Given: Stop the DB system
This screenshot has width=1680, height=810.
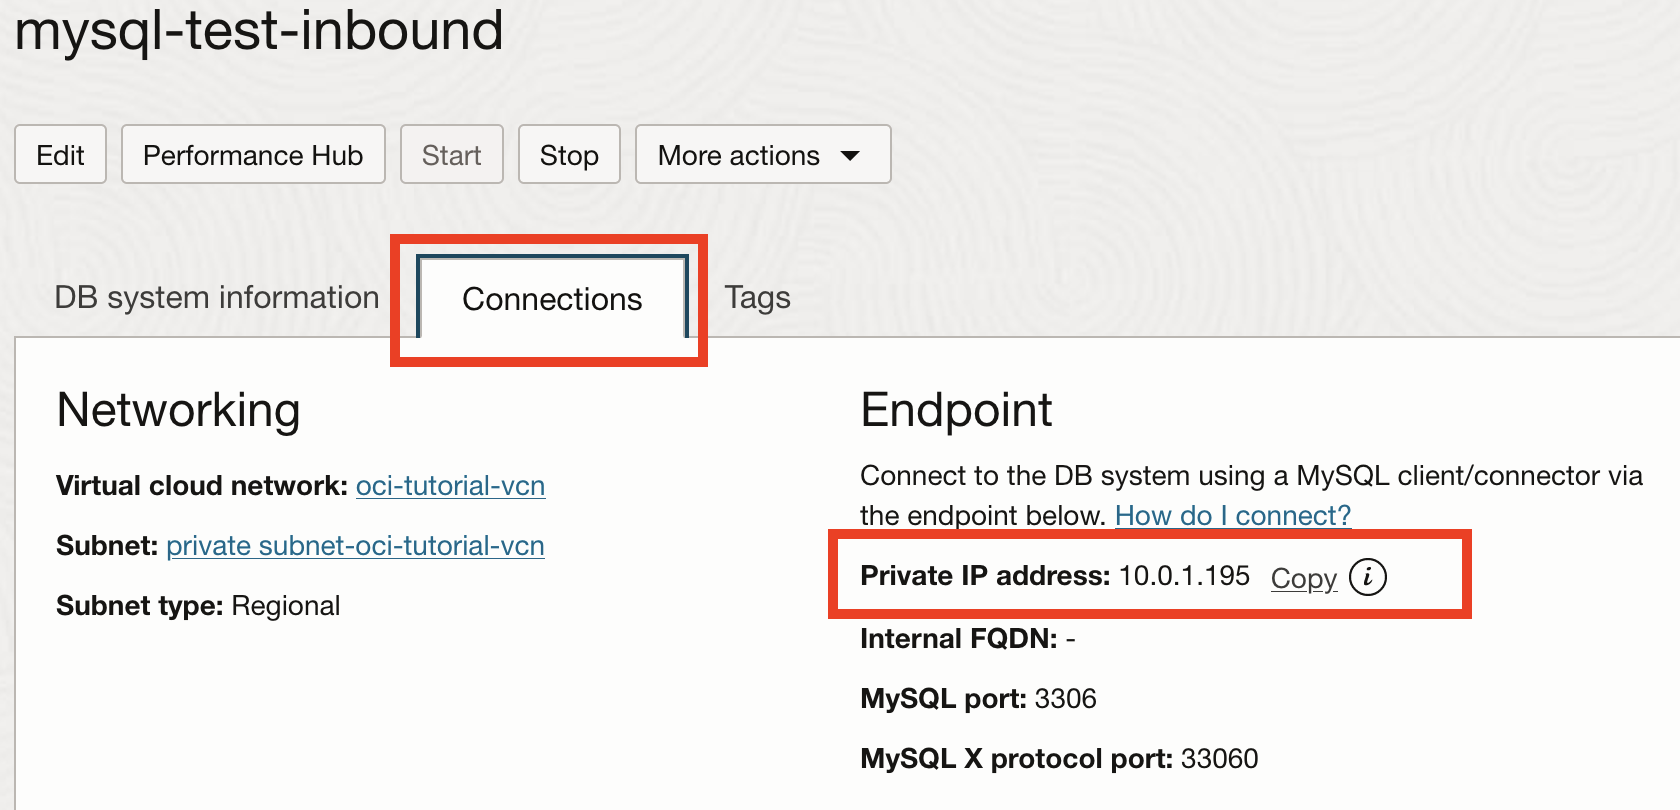Looking at the screenshot, I should (569, 155).
